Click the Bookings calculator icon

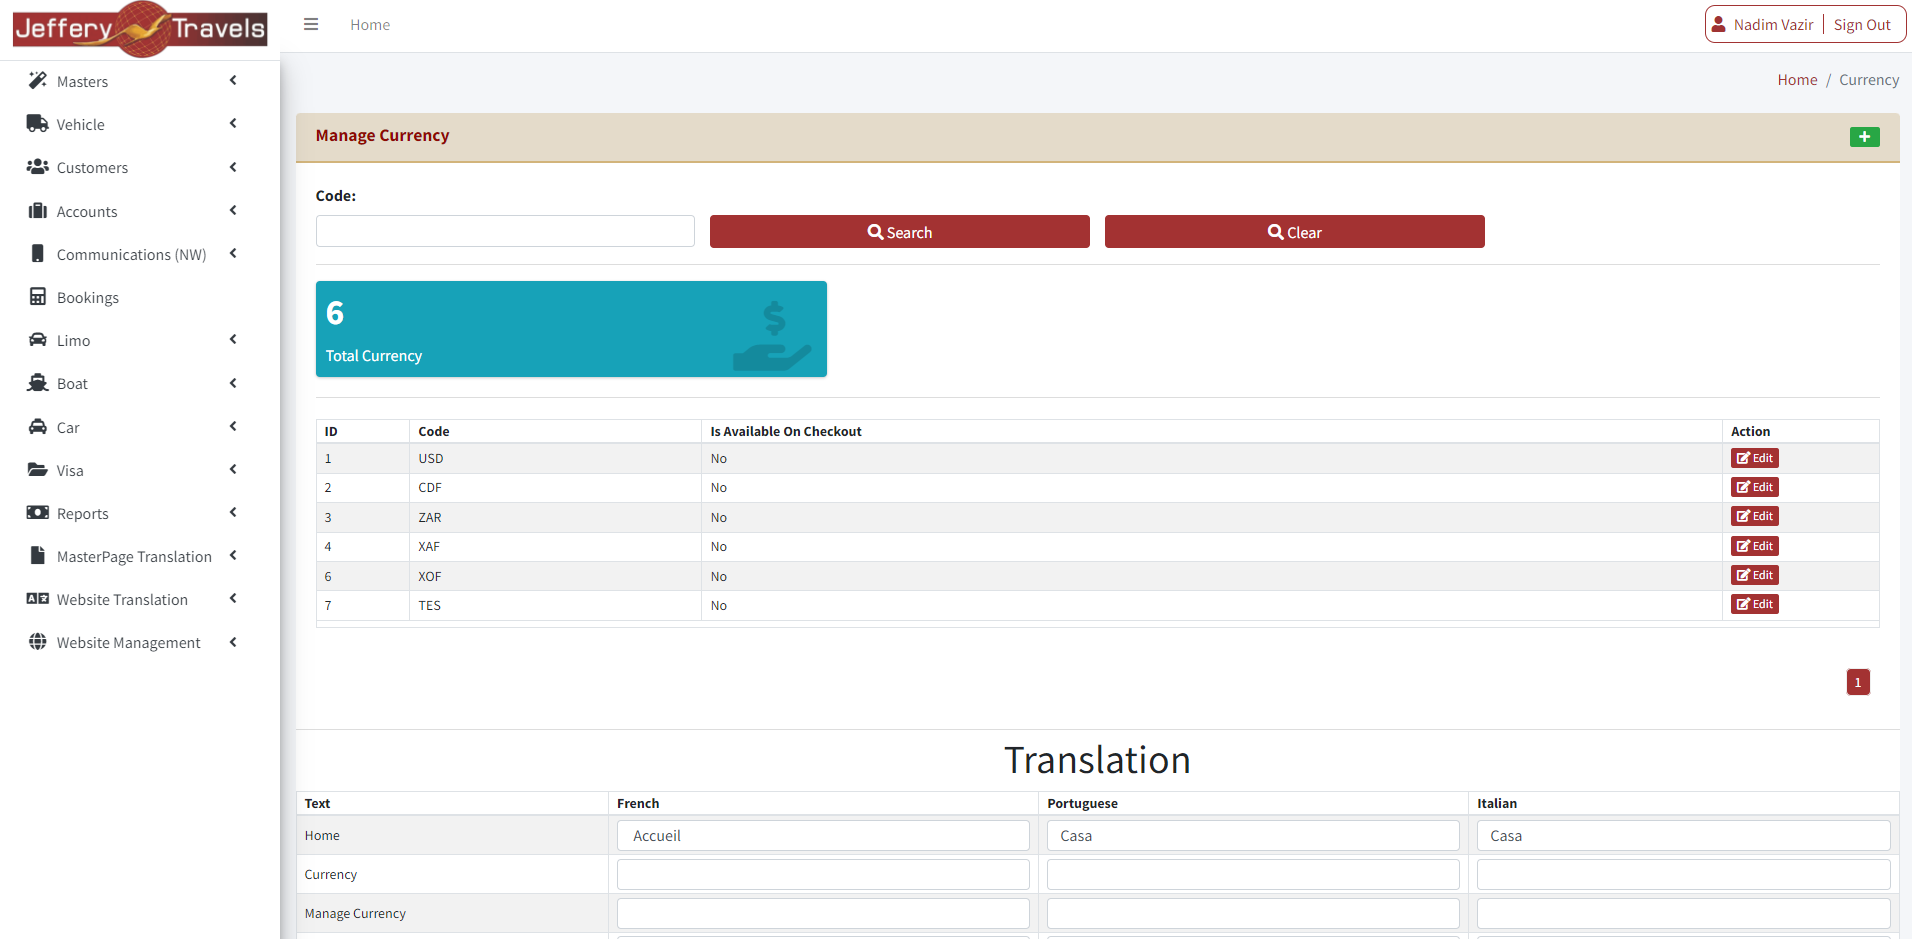[38, 297]
